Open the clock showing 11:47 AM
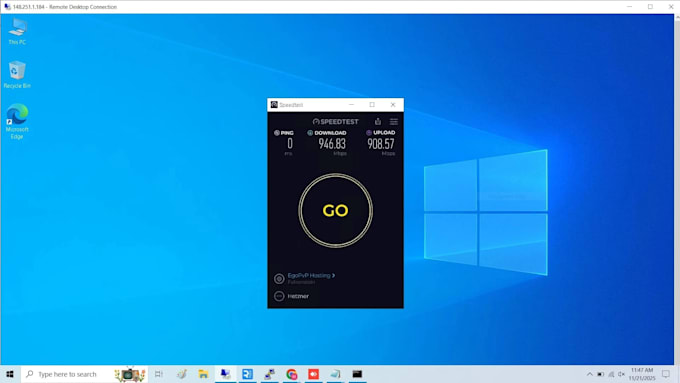This screenshot has width=680, height=383. (x=642, y=374)
